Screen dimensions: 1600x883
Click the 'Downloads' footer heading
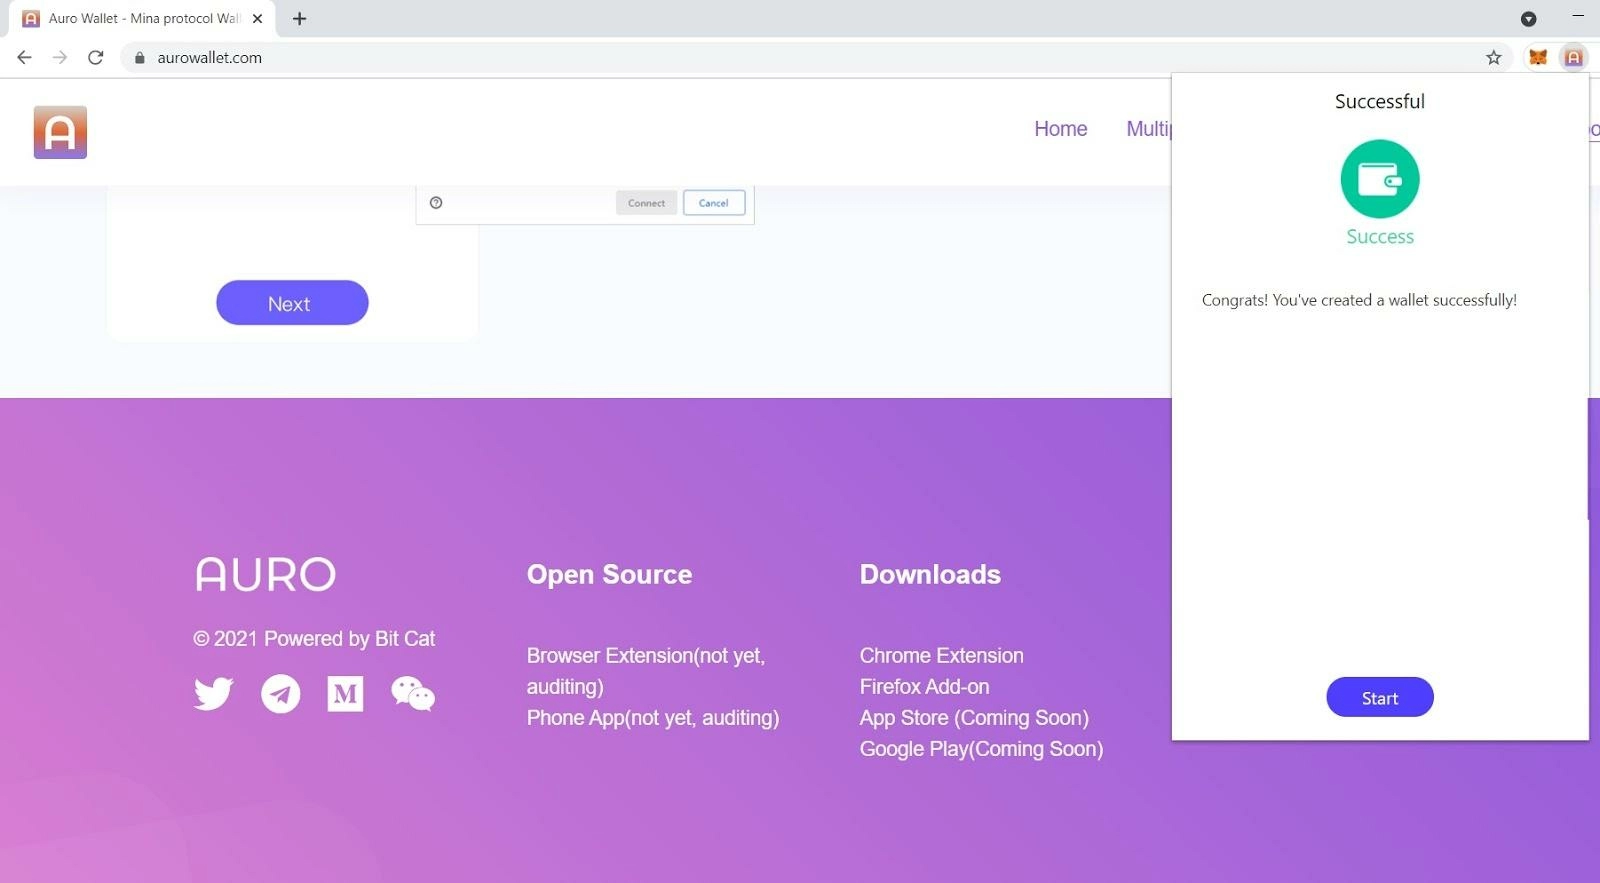(x=930, y=574)
